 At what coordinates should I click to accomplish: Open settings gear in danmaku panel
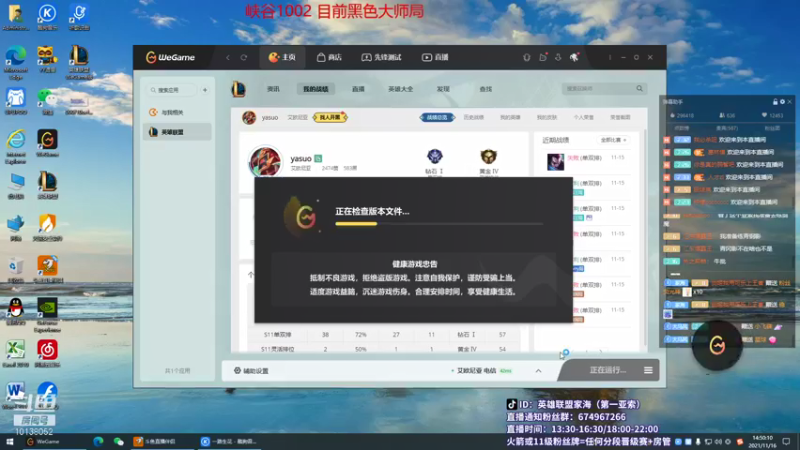point(782,102)
